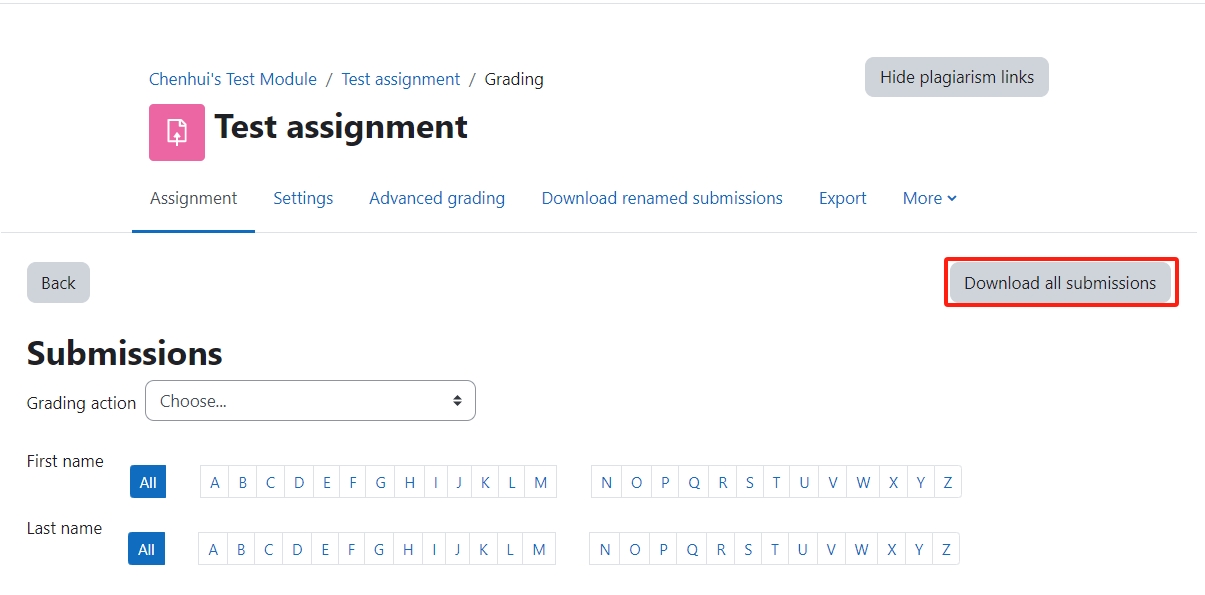Select All in First name filter
1205x595 pixels.
coord(148,482)
